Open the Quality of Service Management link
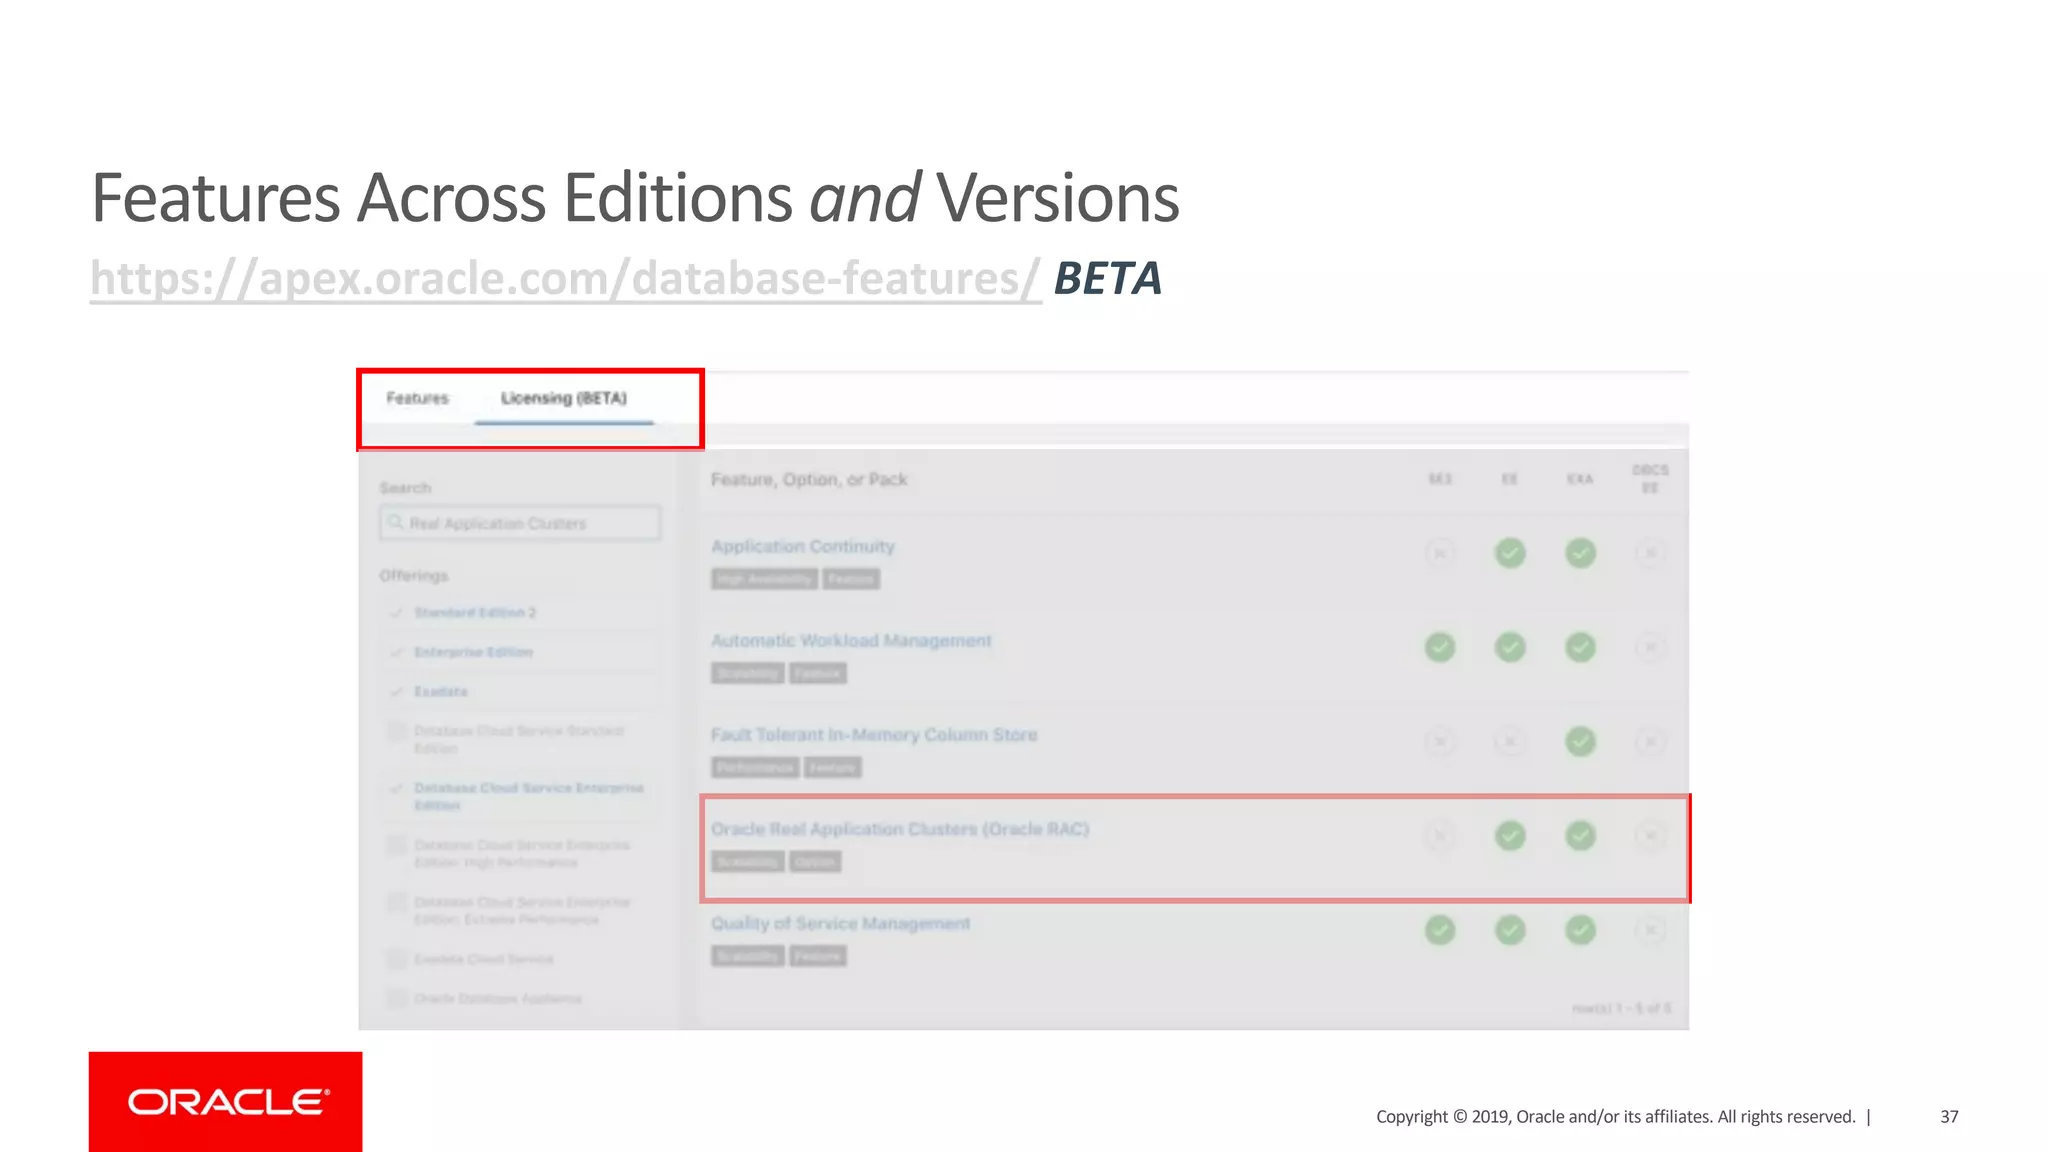This screenshot has width=2048, height=1152. click(840, 923)
